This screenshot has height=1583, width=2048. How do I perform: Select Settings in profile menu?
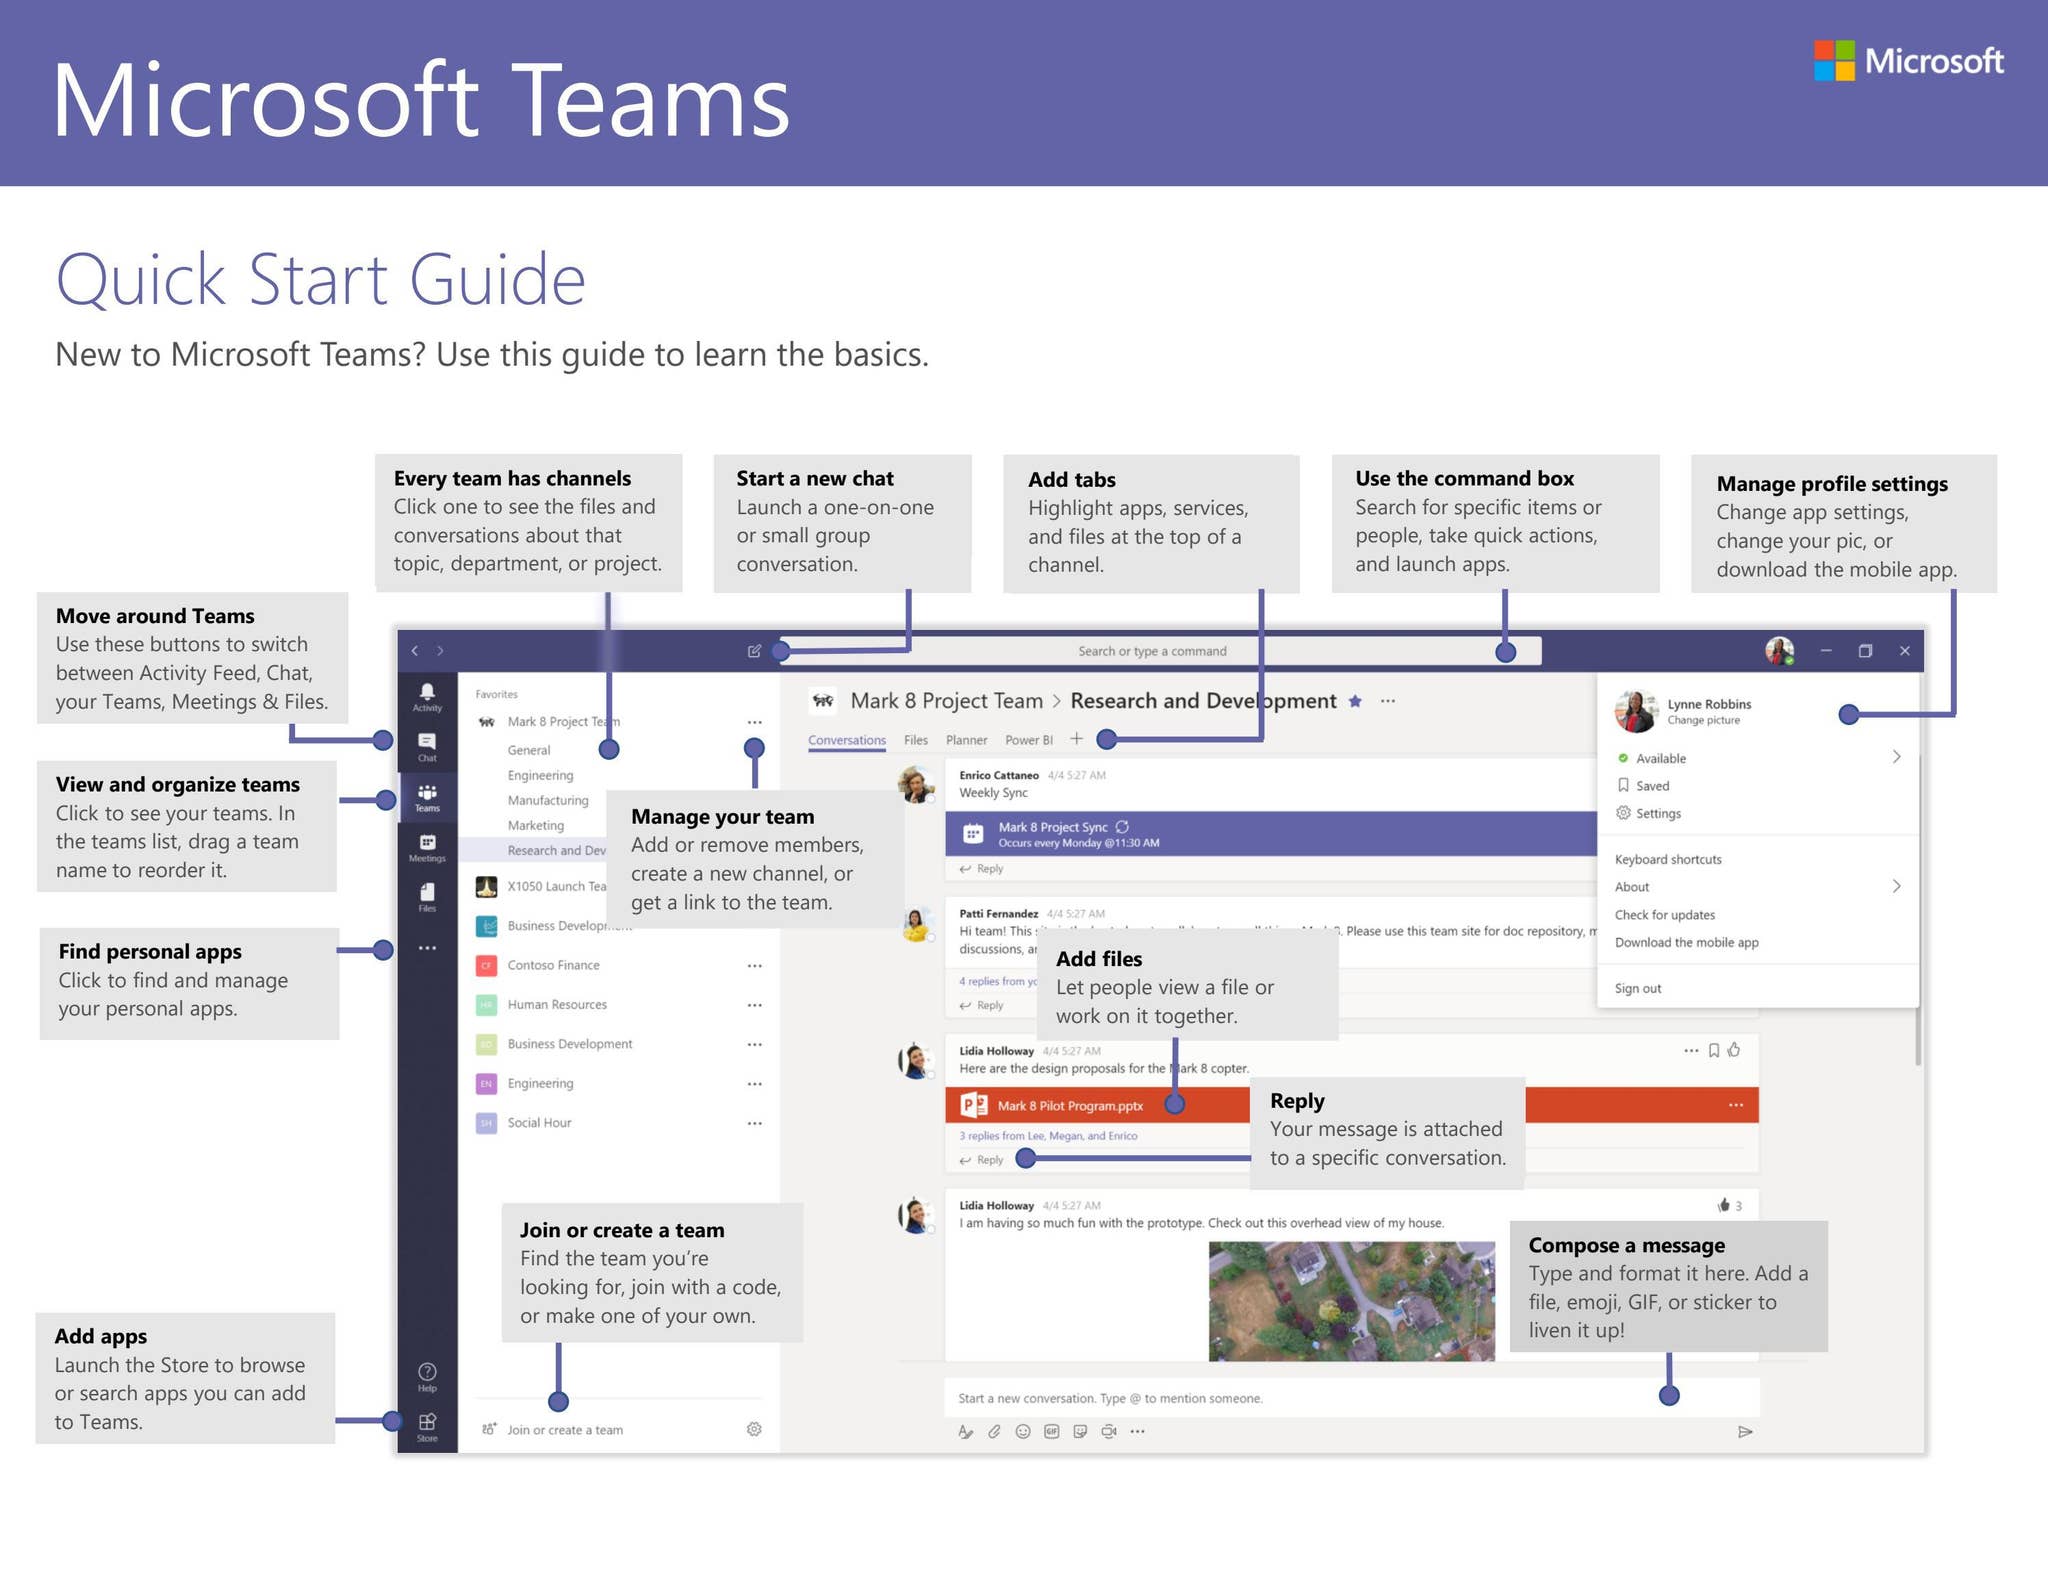(1658, 813)
